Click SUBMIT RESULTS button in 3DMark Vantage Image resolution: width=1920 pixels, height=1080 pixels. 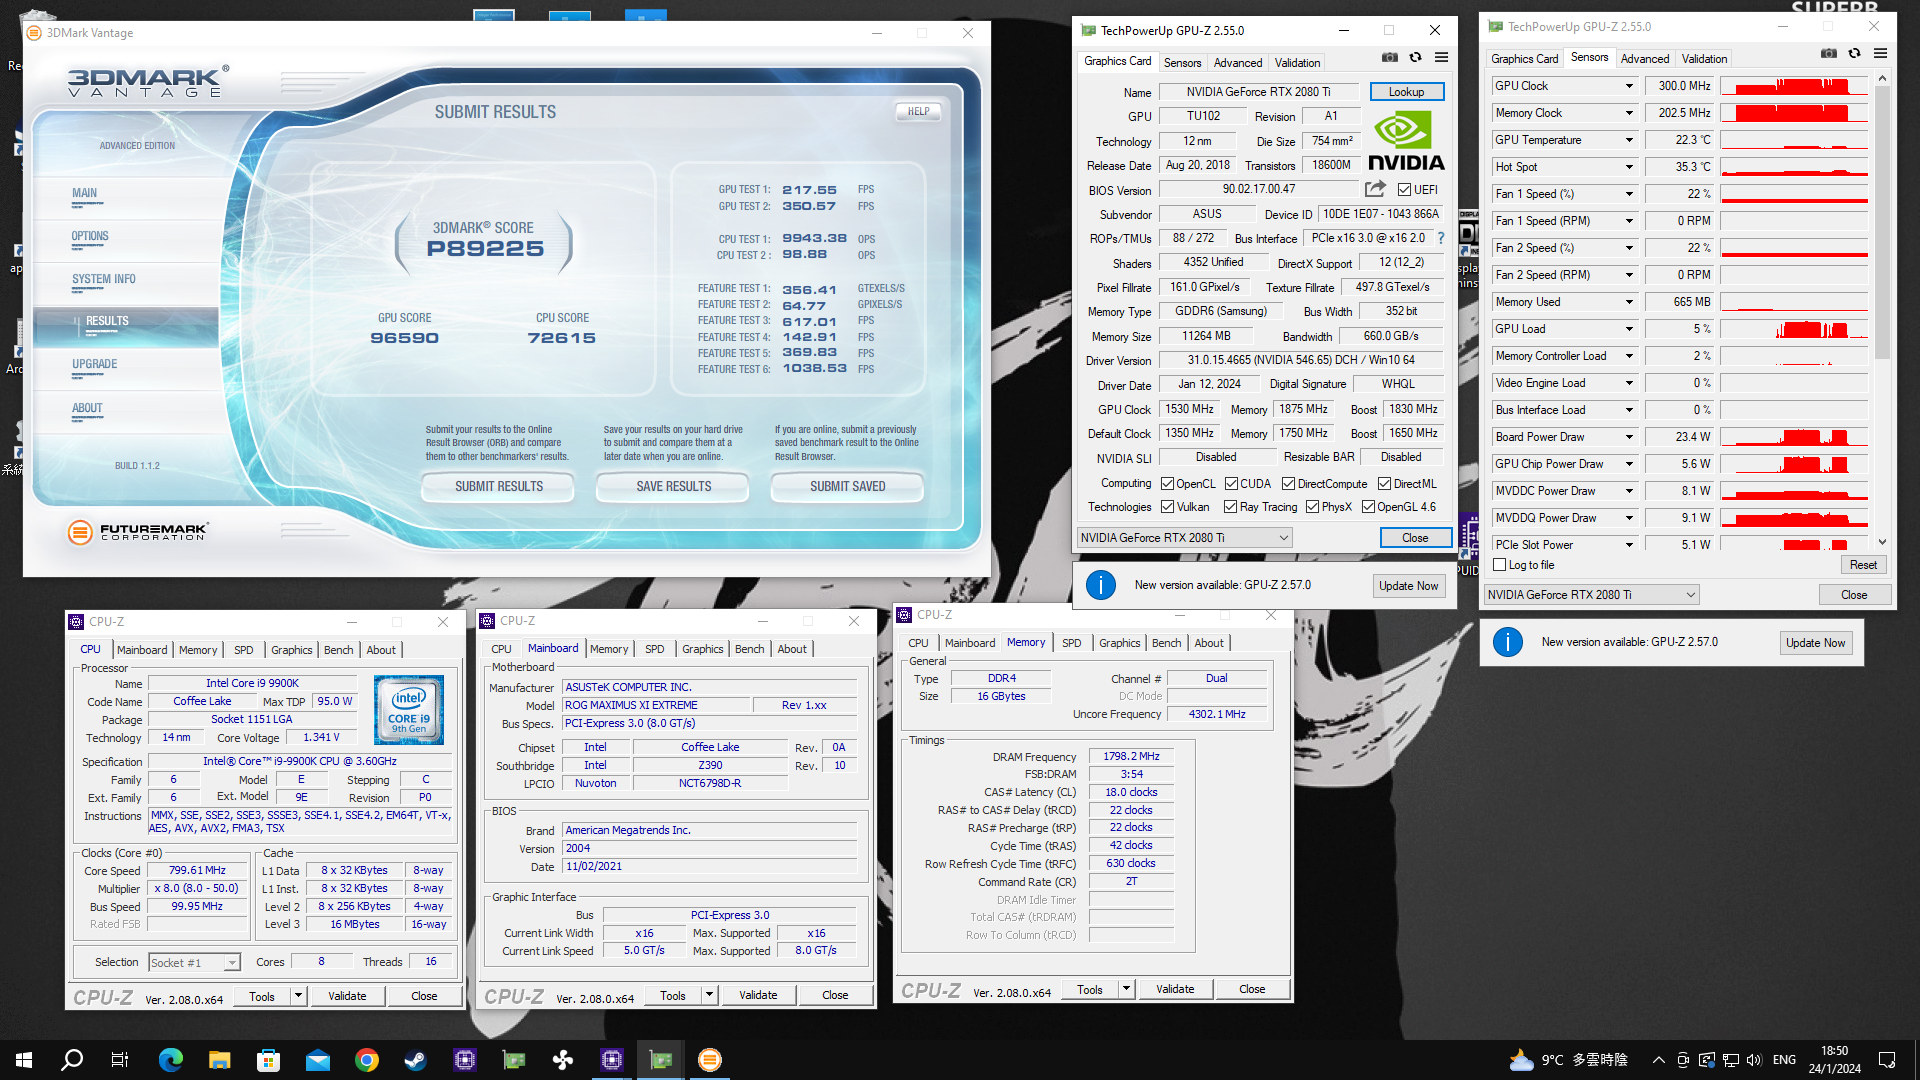point(498,487)
